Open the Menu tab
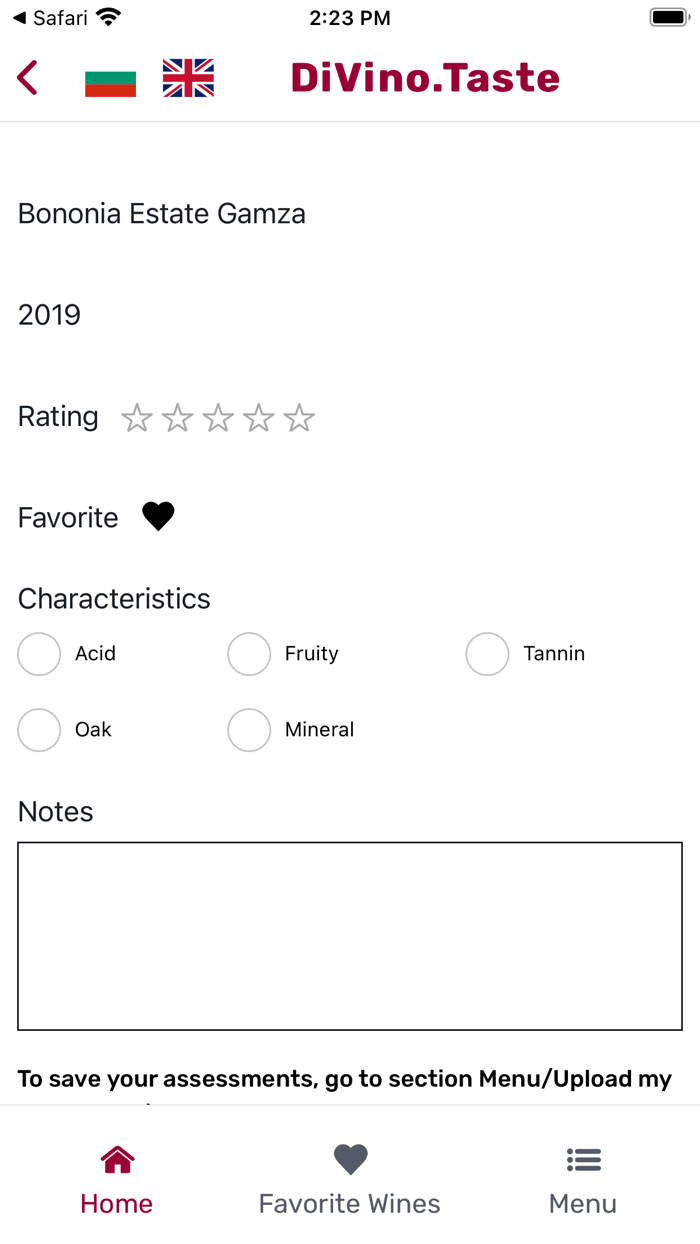This screenshot has height=1244, width=700. pos(583,1180)
